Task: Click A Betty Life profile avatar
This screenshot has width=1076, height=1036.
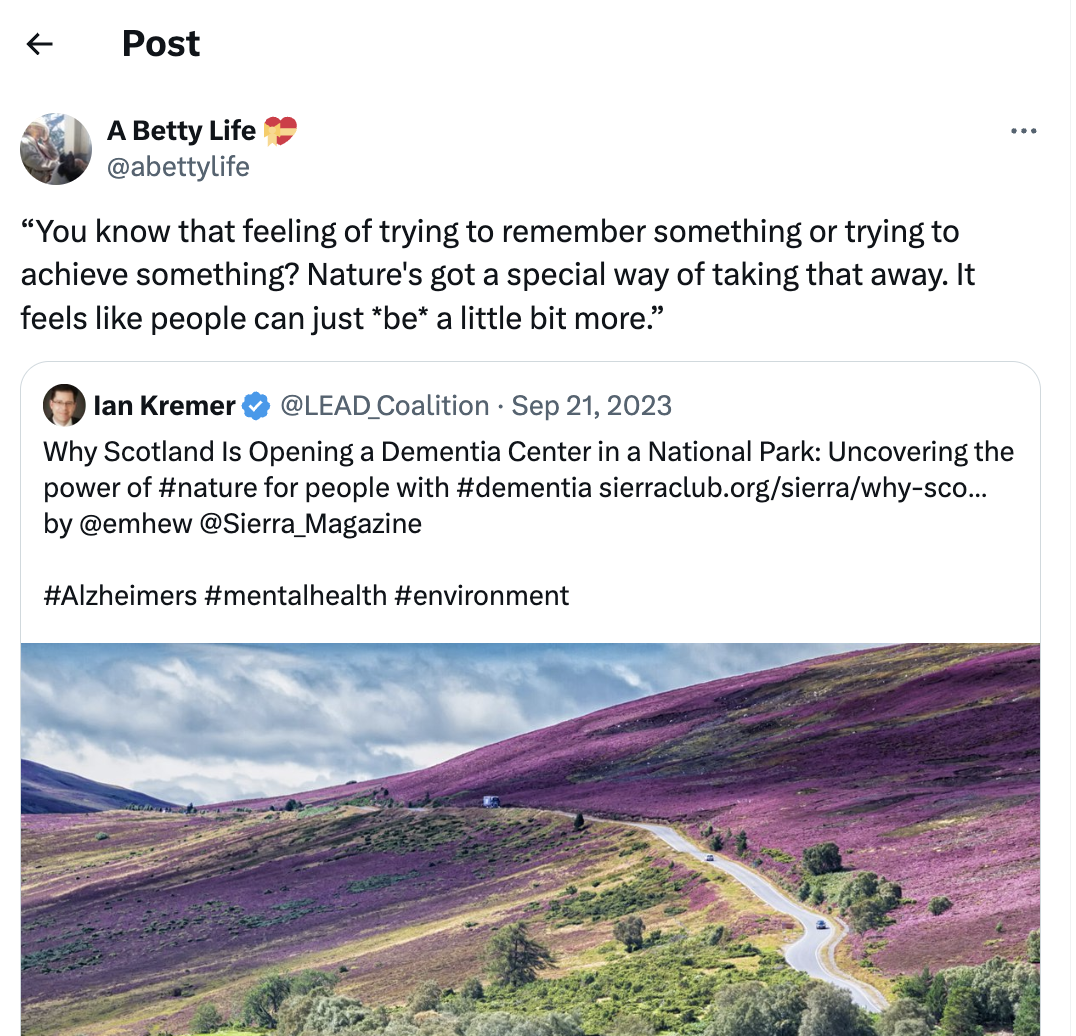Action: pos(56,149)
